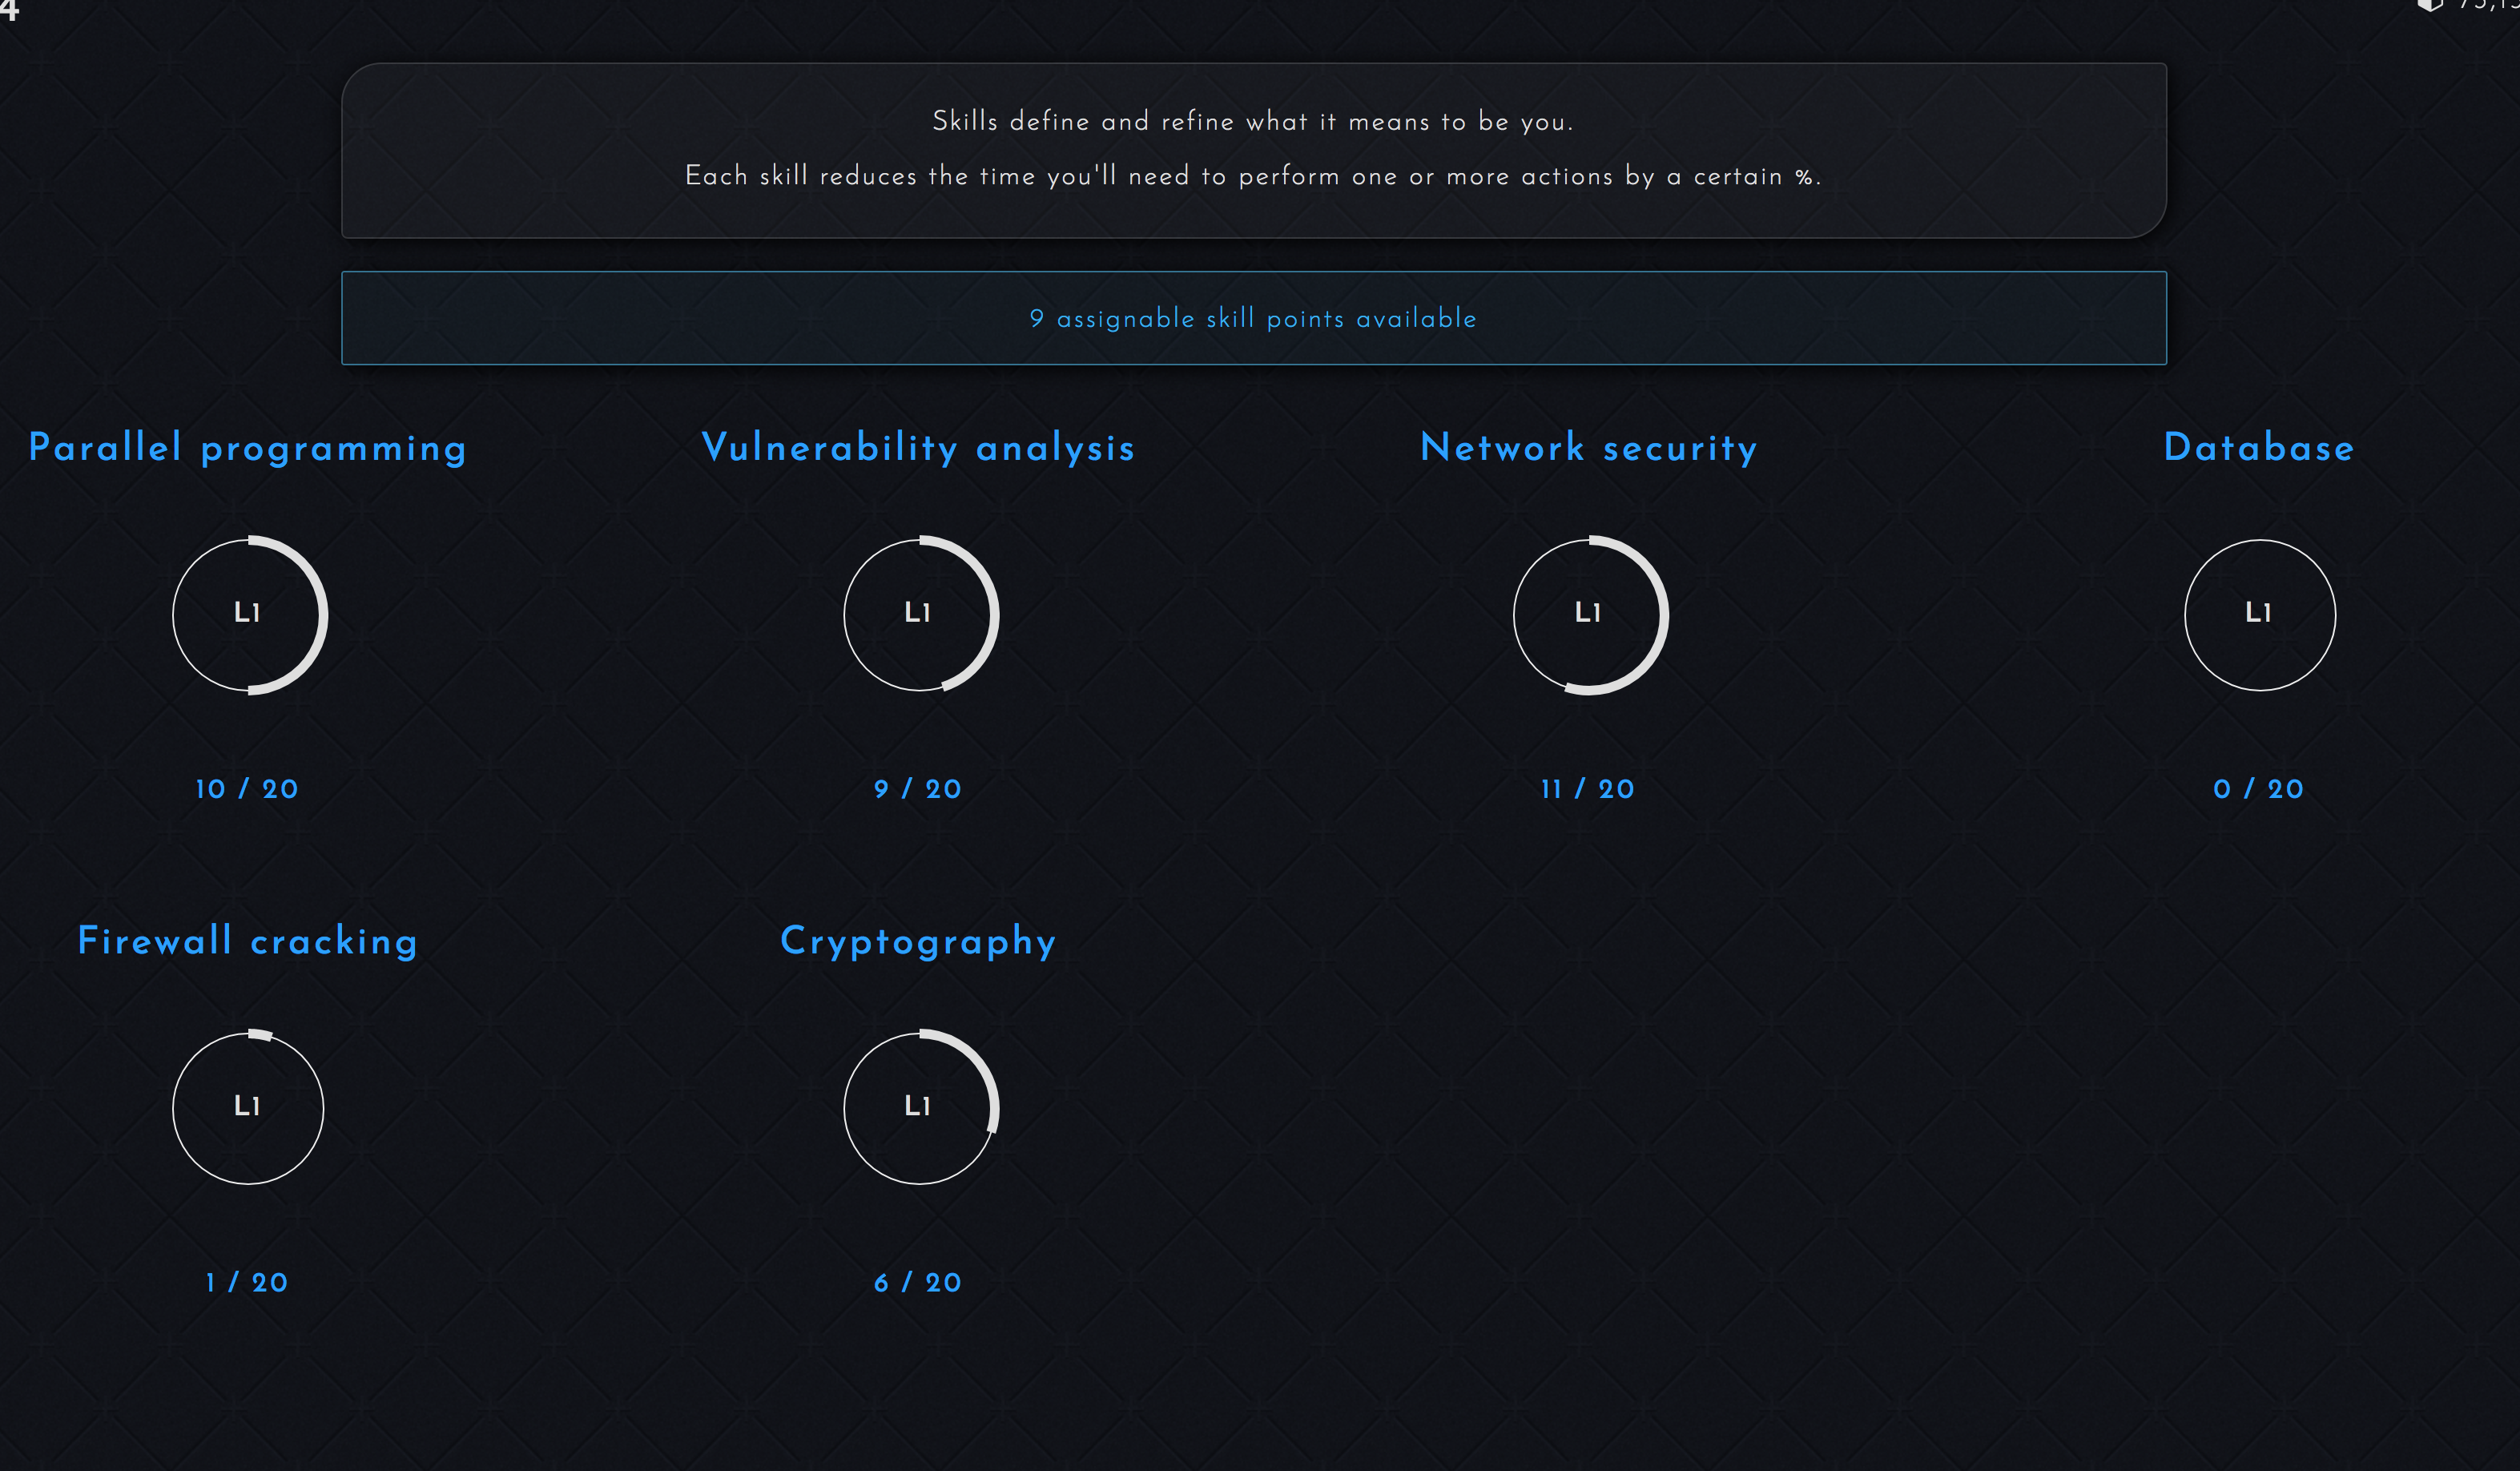Viewport: 2520px width, 1471px height.
Task: Select the Cryptography skill title
Action: 918,940
